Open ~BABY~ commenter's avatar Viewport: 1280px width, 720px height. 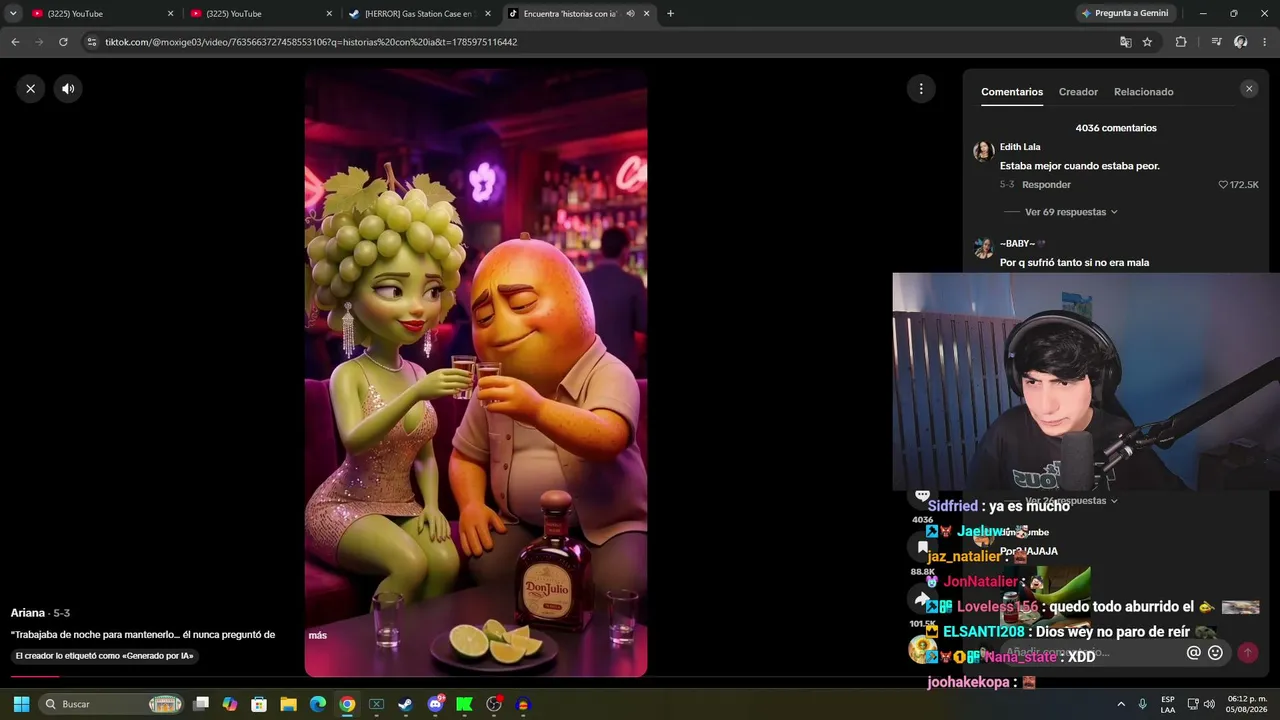(x=983, y=248)
